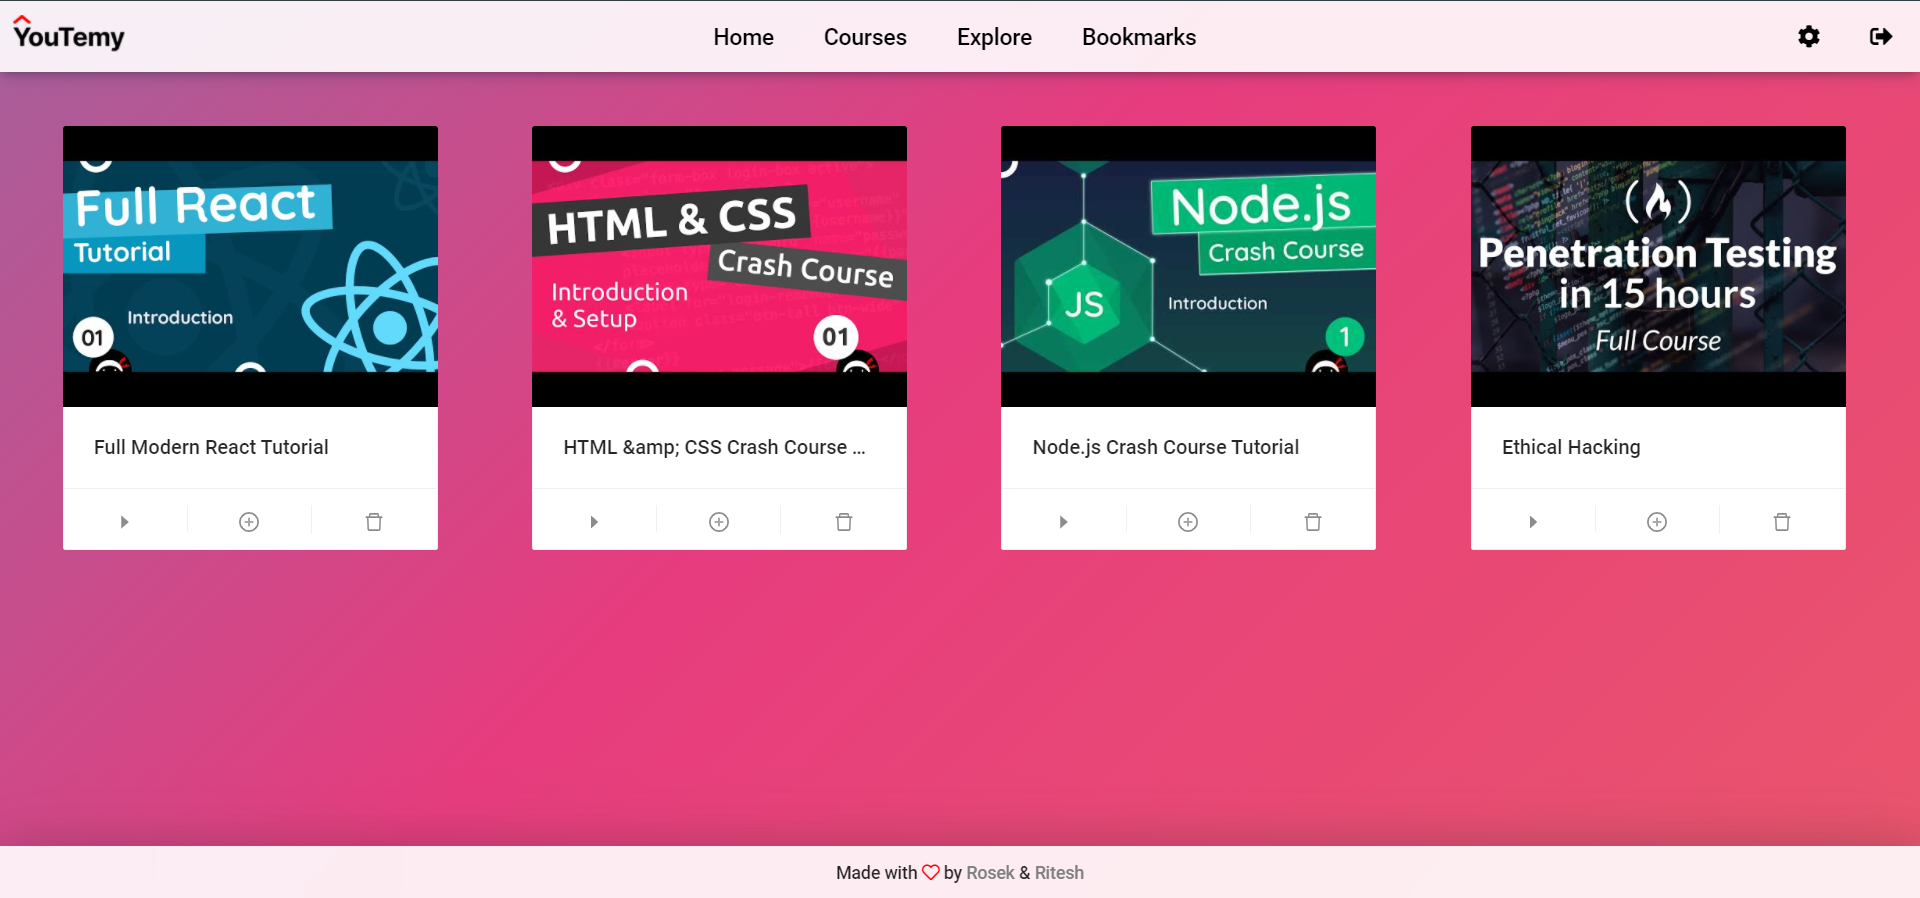This screenshot has height=898, width=1920.
Task: Delete the Node.js Crash Course Tutorial
Action: pyautogui.click(x=1313, y=522)
